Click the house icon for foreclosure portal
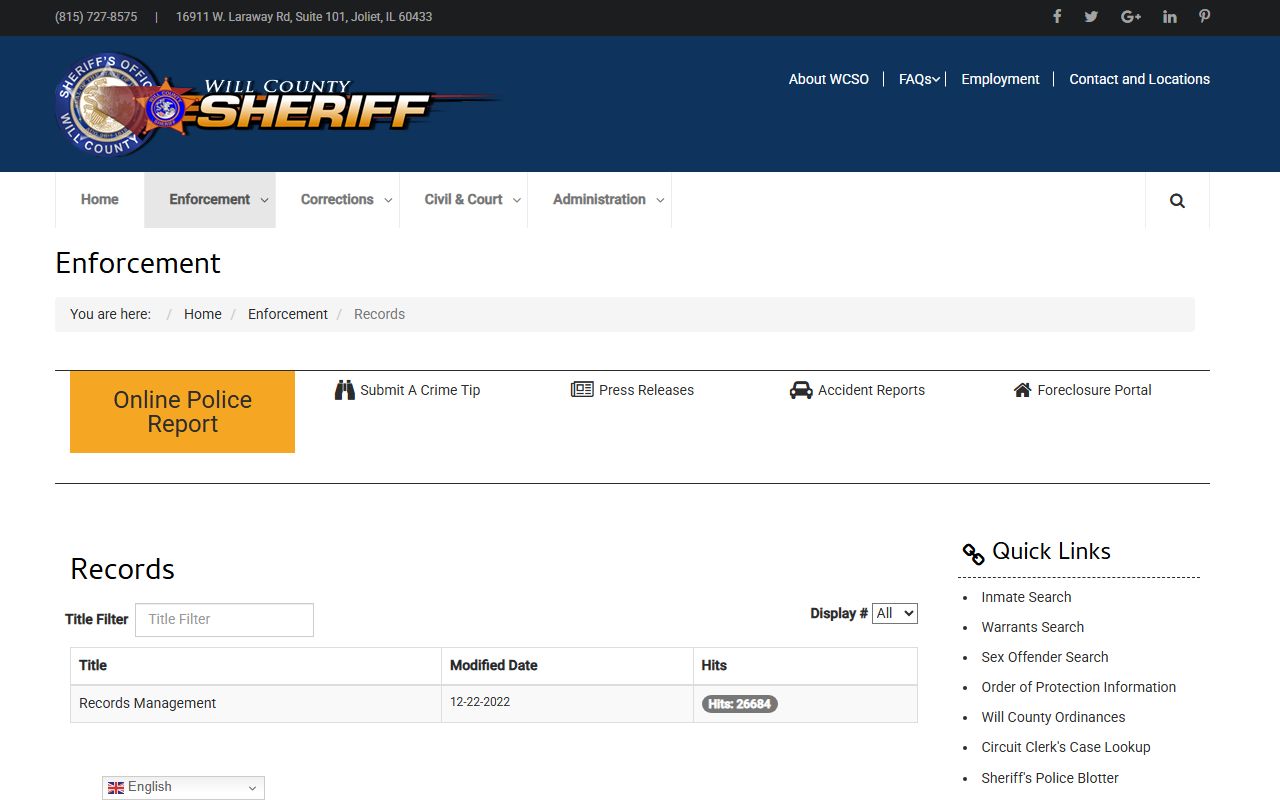This screenshot has width=1280, height=800. point(1022,390)
